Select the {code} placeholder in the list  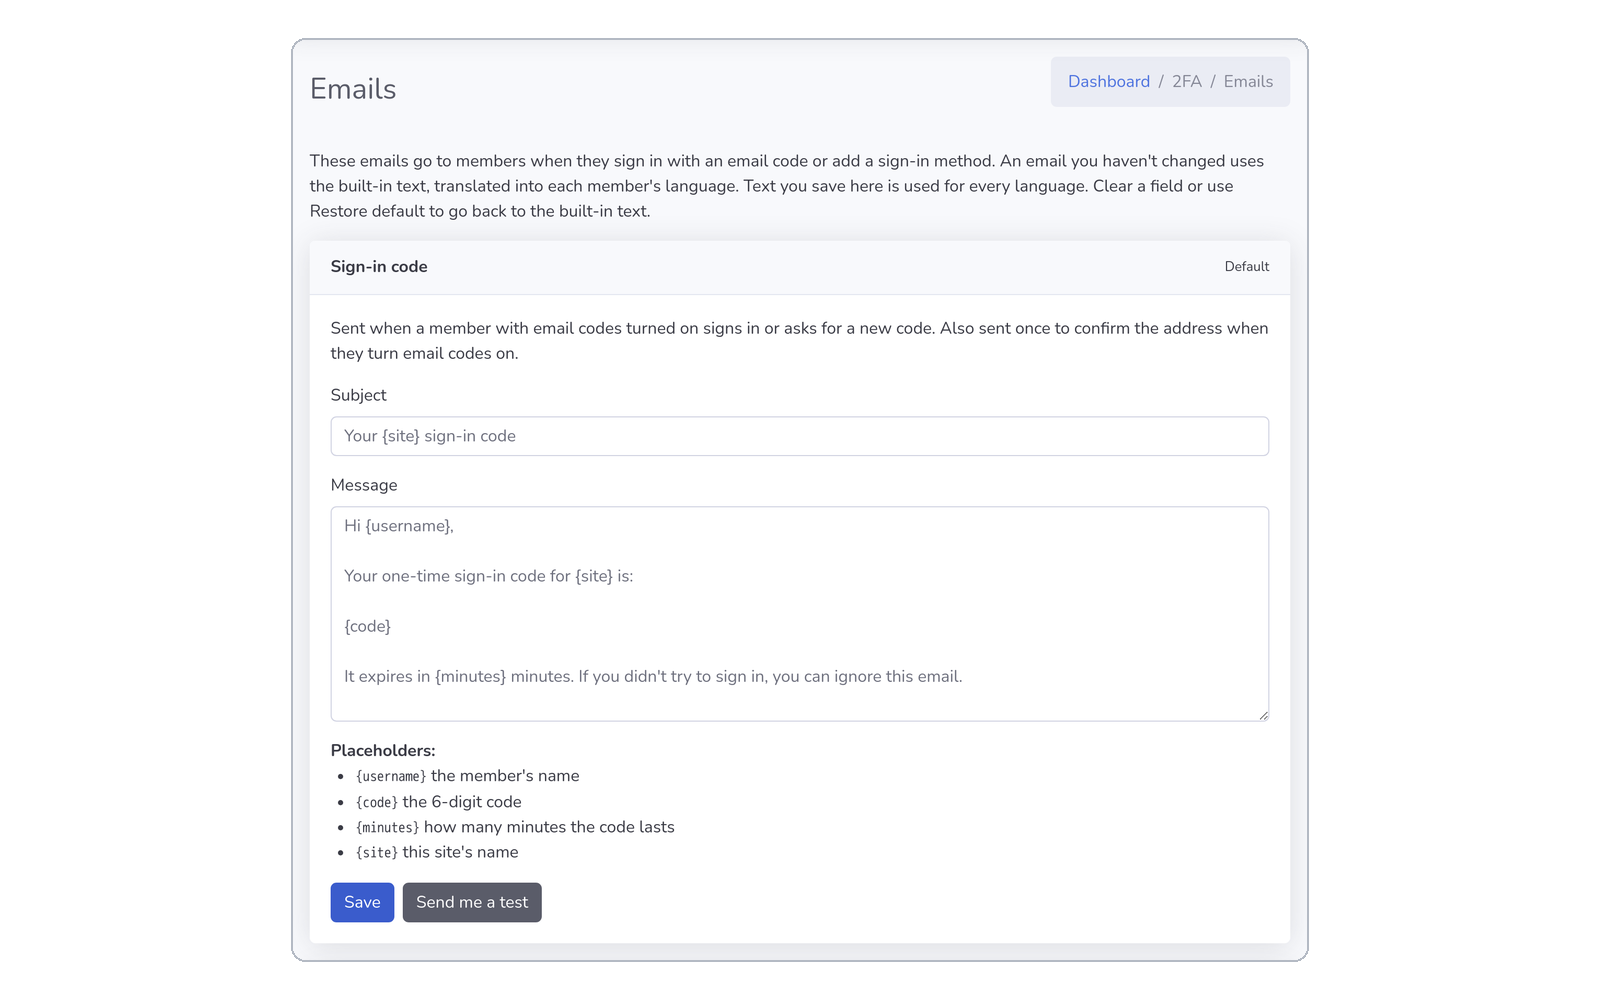(377, 803)
